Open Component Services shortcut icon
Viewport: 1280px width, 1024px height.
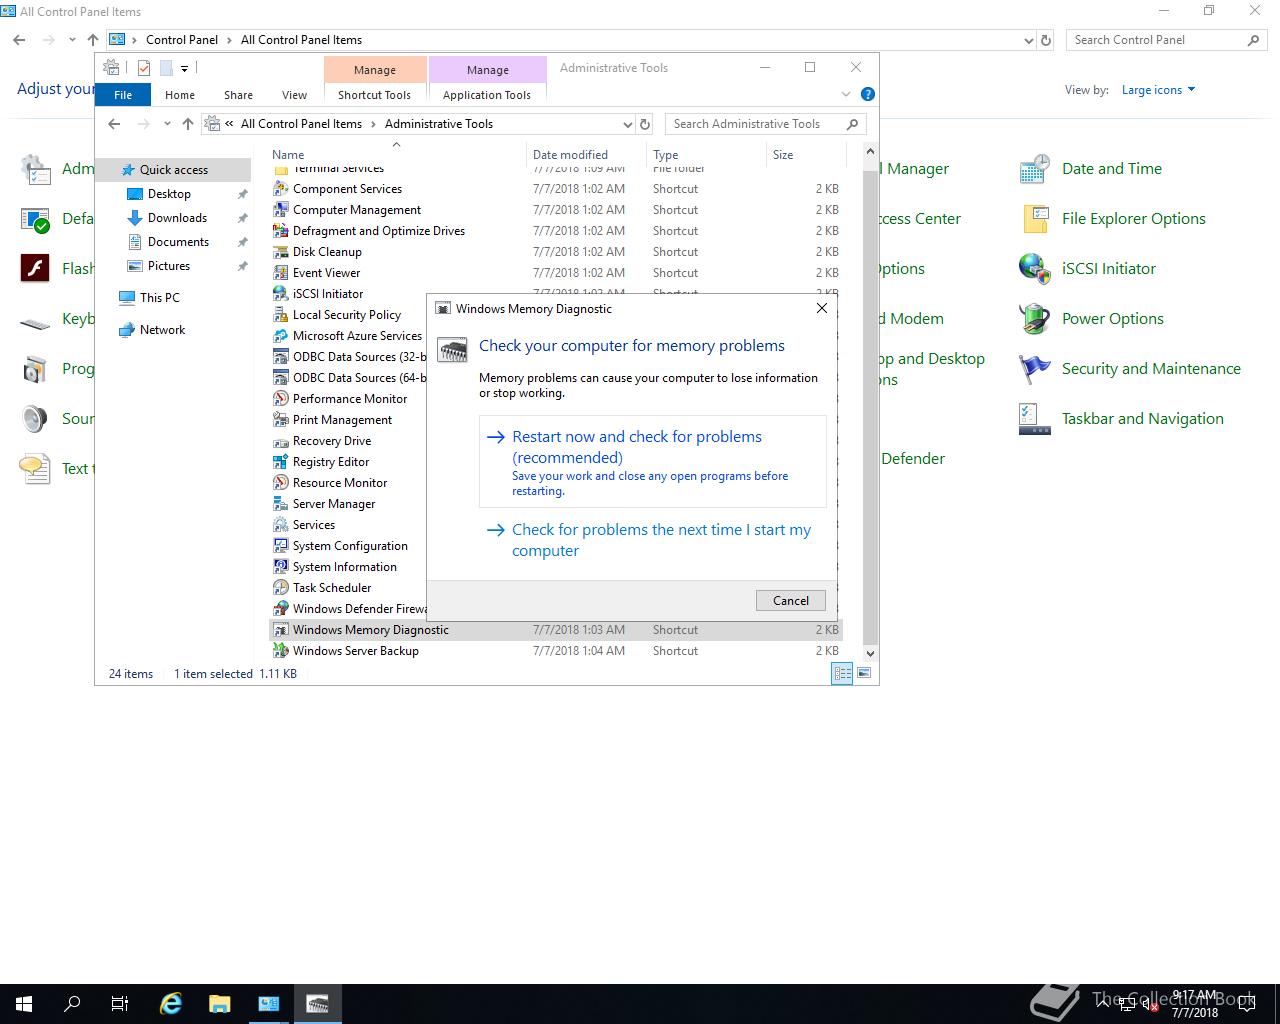[x=281, y=189]
